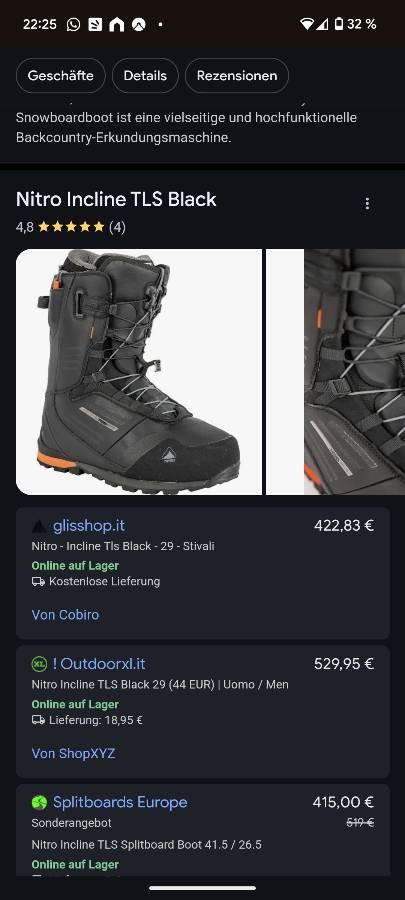Open the Splitboards Europe store link
Viewport: 405px width, 900px height.
click(120, 802)
